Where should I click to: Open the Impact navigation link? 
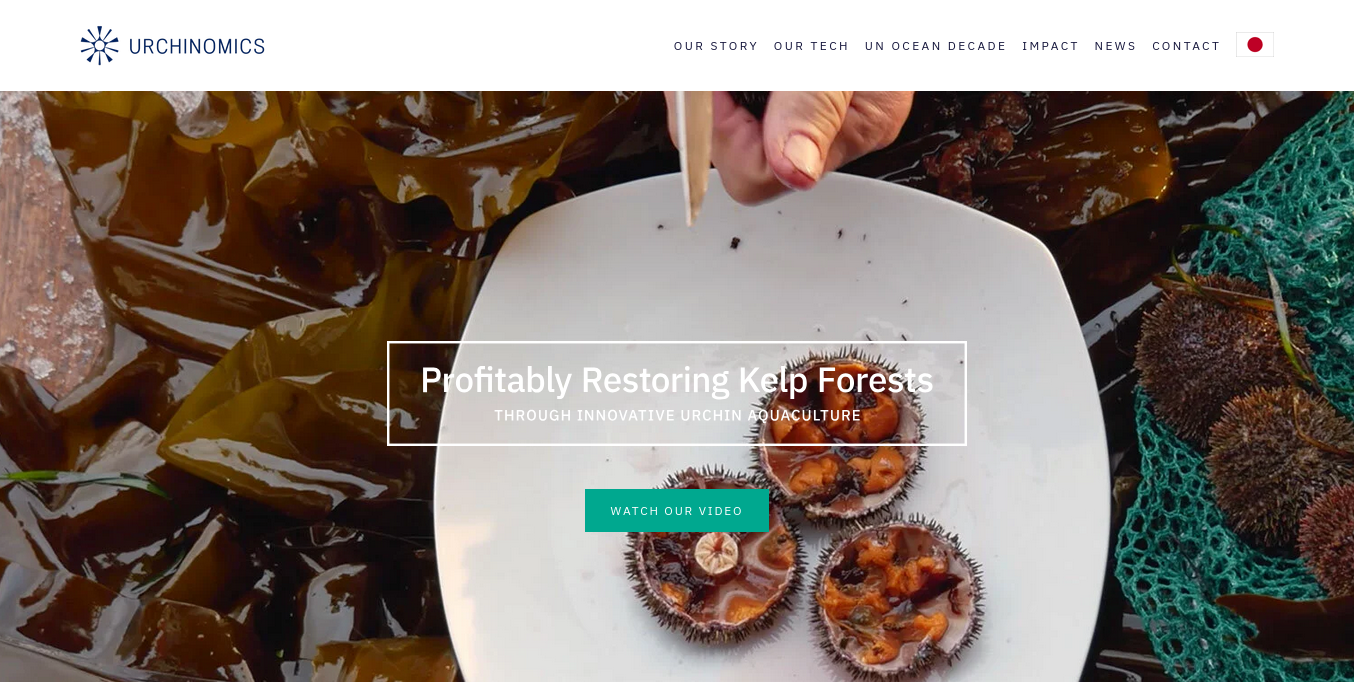pyautogui.click(x=1050, y=46)
